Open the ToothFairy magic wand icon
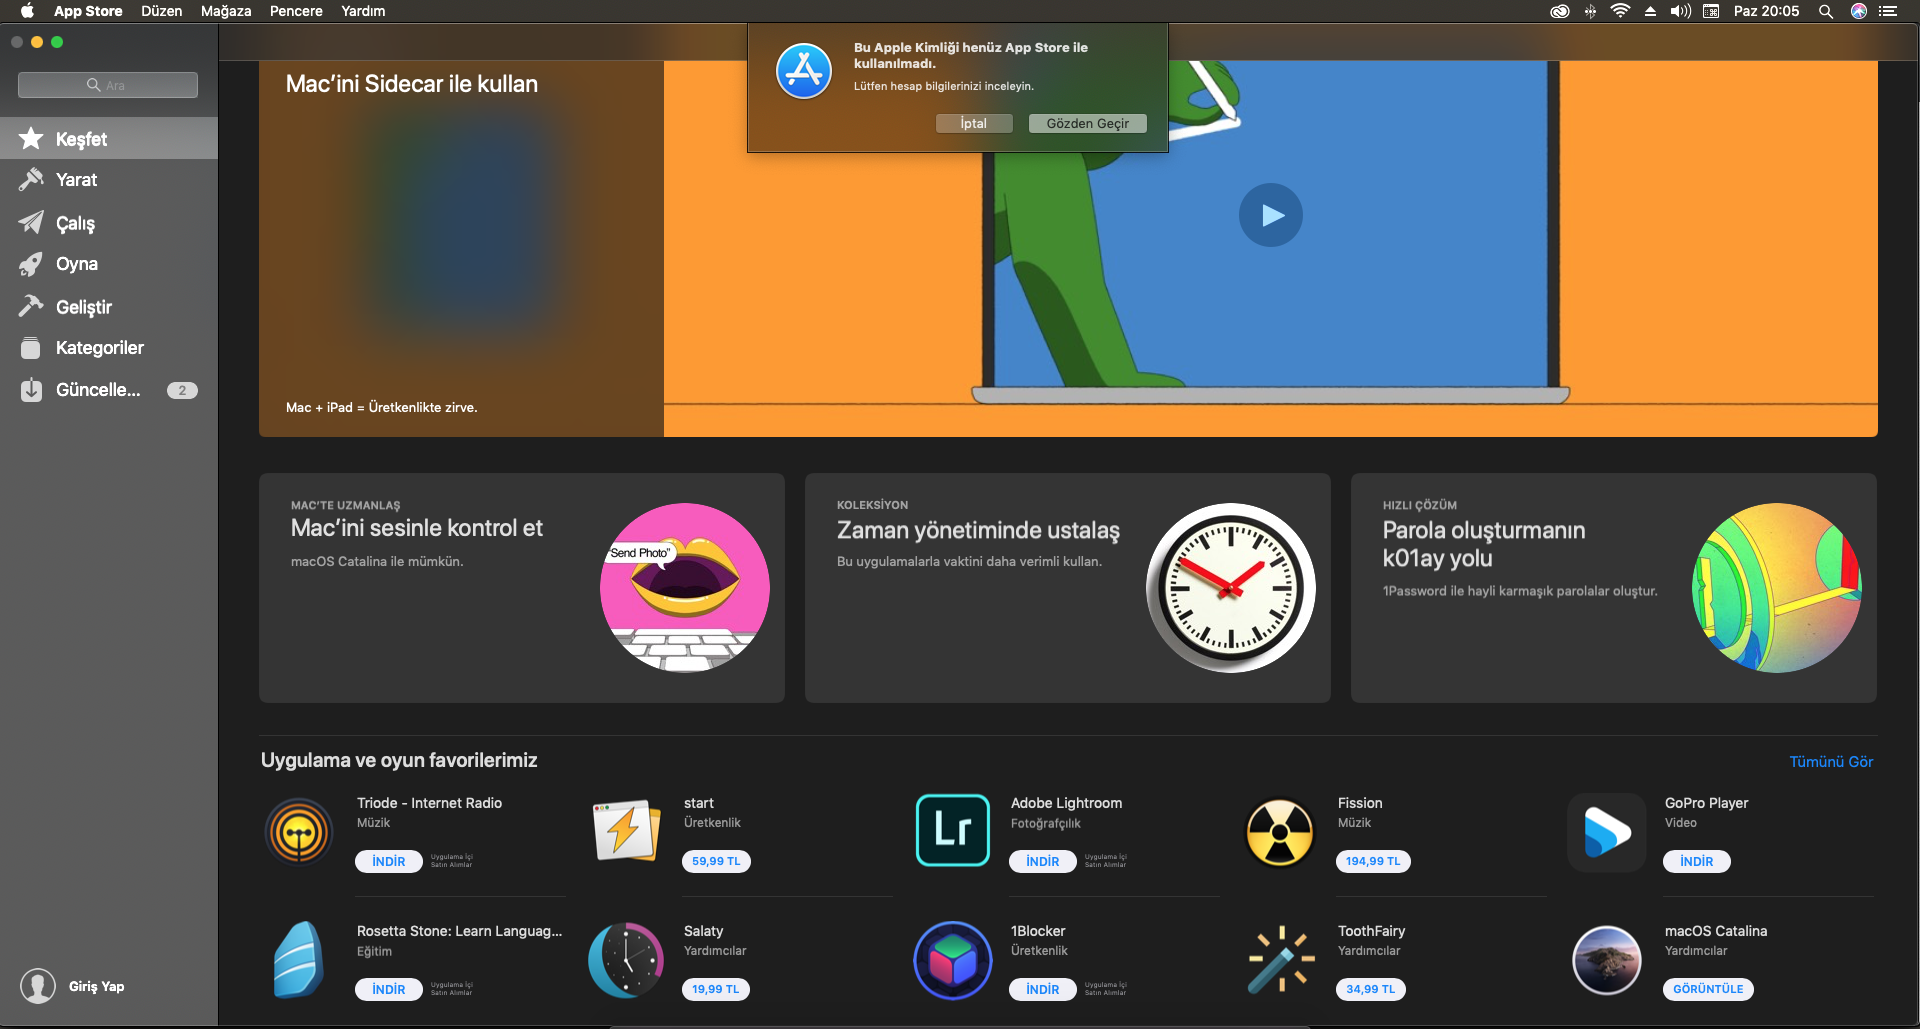Image resolution: width=1920 pixels, height=1029 pixels. [1280, 960]
